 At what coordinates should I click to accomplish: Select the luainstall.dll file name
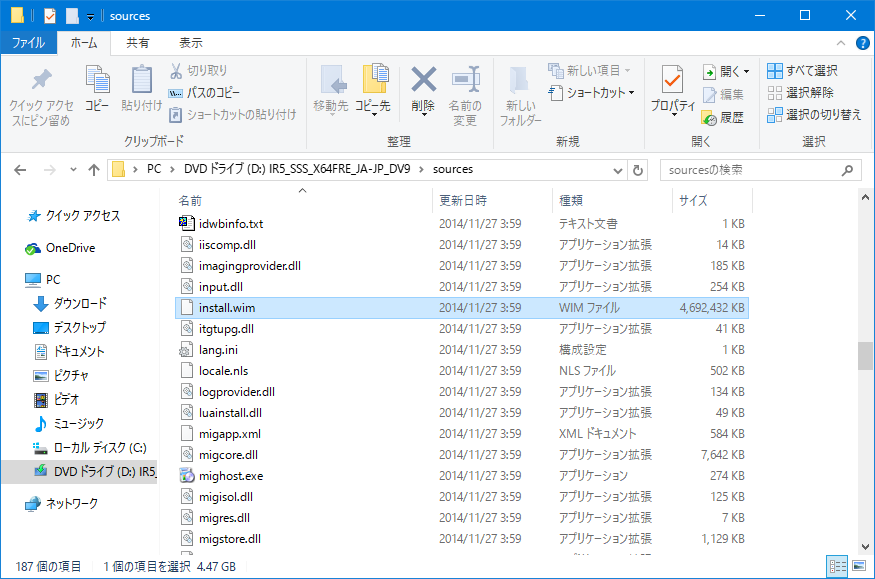tap(230, 413)
